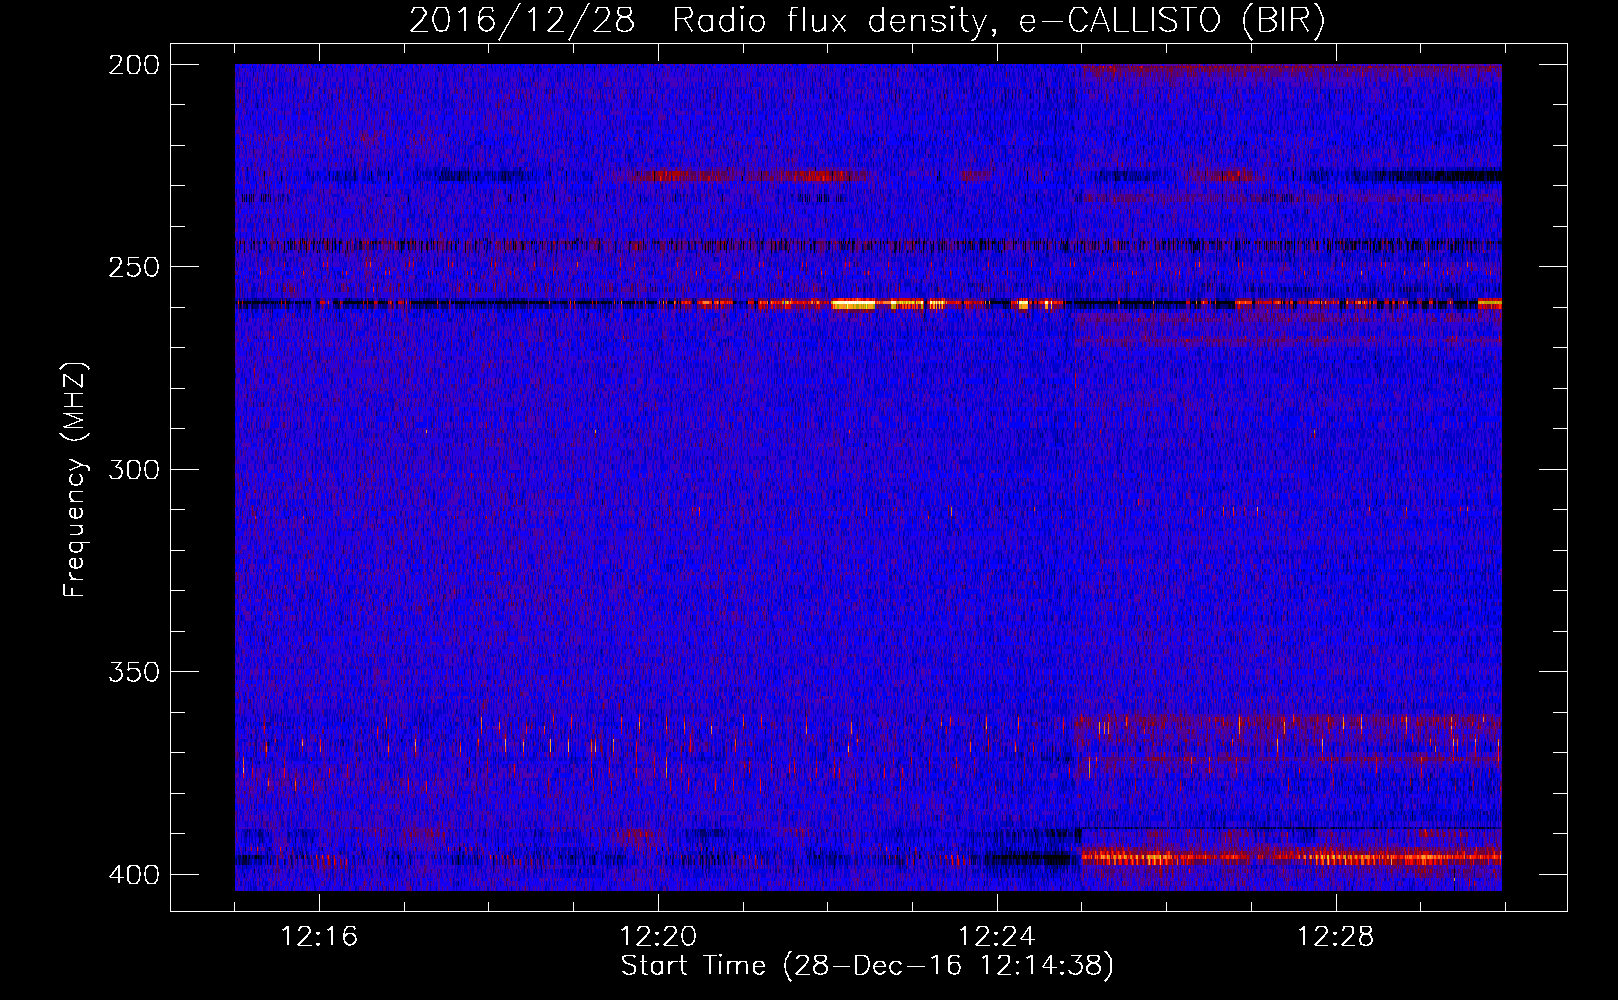Viewport: 1618px width, 1000px height.
Task: Click the 200 frequency tick label
Action: pyautogui.click(x=133, y=64)
